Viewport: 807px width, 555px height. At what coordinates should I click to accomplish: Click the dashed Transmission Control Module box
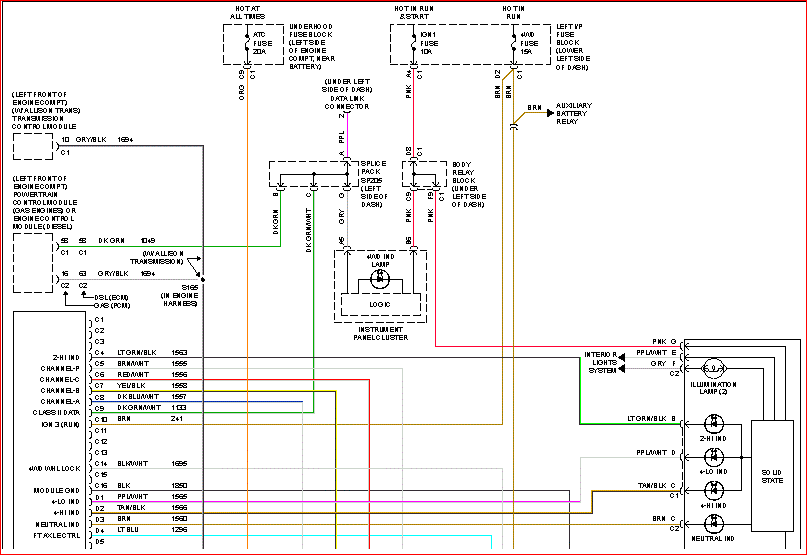(33, 146)
